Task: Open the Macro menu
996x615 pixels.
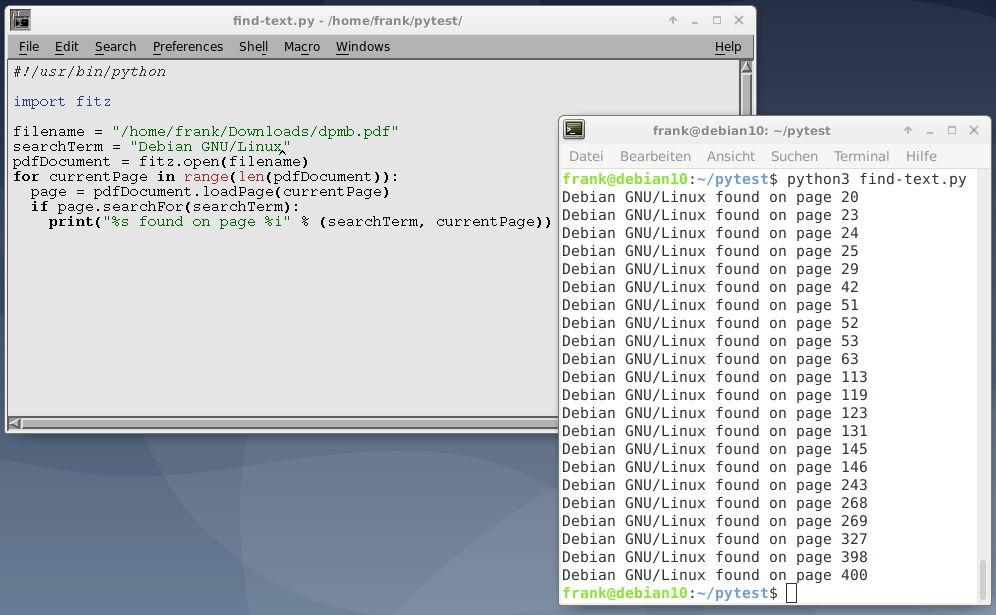Action: pyautogui.click(x=302, y=46)
